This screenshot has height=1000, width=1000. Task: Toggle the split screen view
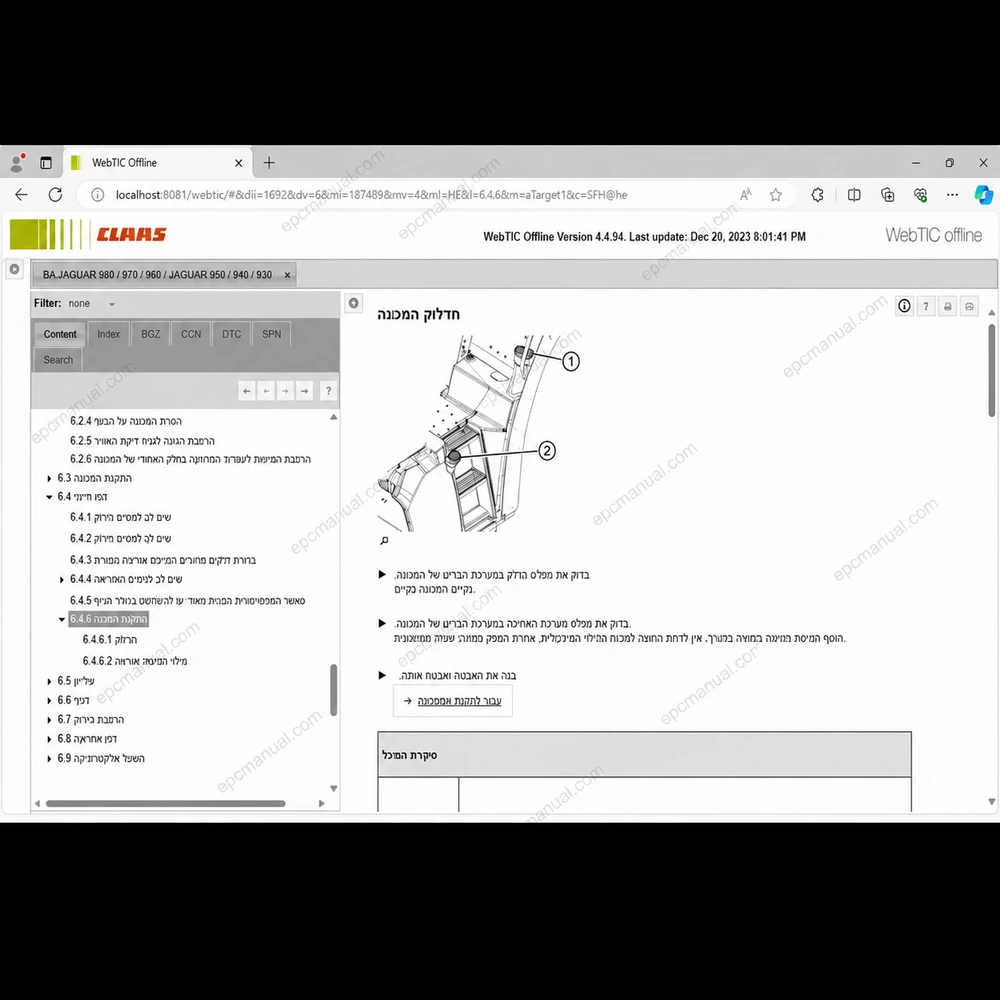pyautogui.click(x=854, y=195)
